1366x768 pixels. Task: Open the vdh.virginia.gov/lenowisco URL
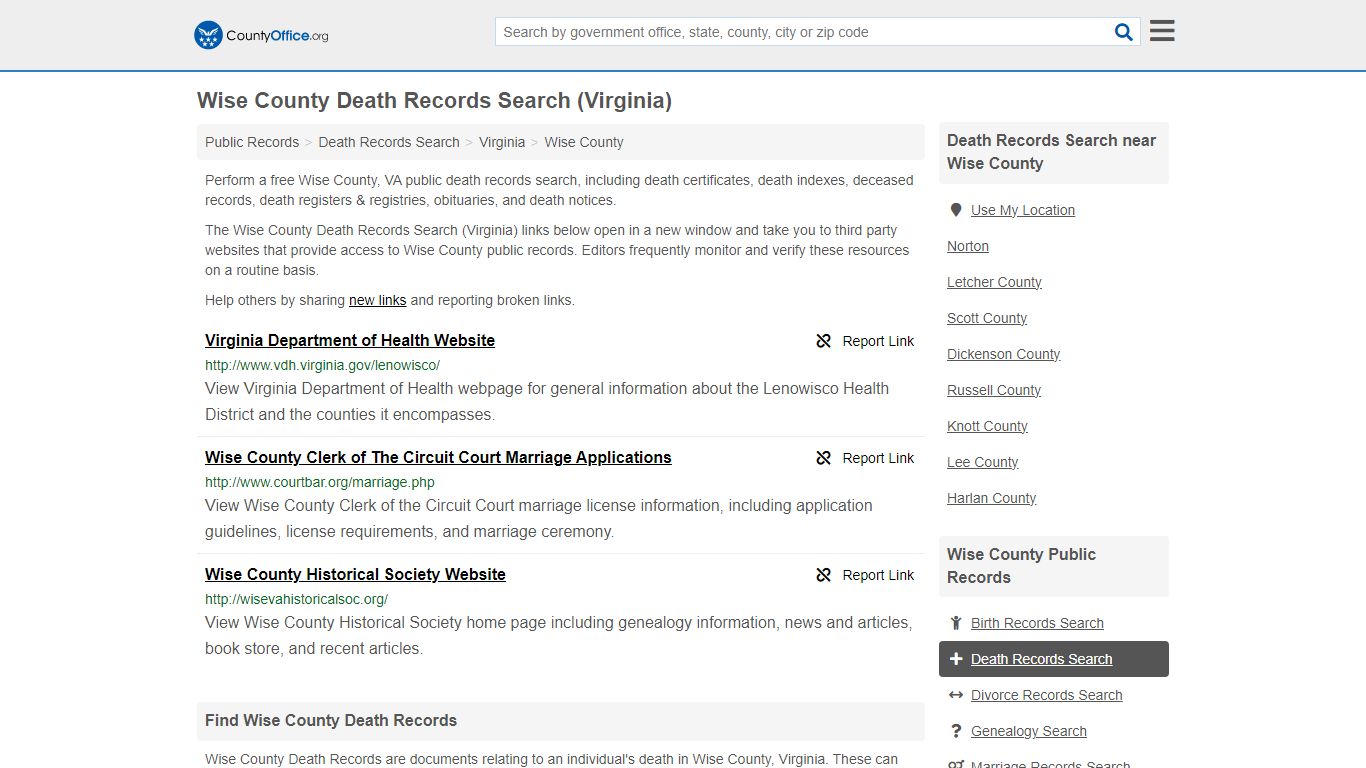[322, 365]
